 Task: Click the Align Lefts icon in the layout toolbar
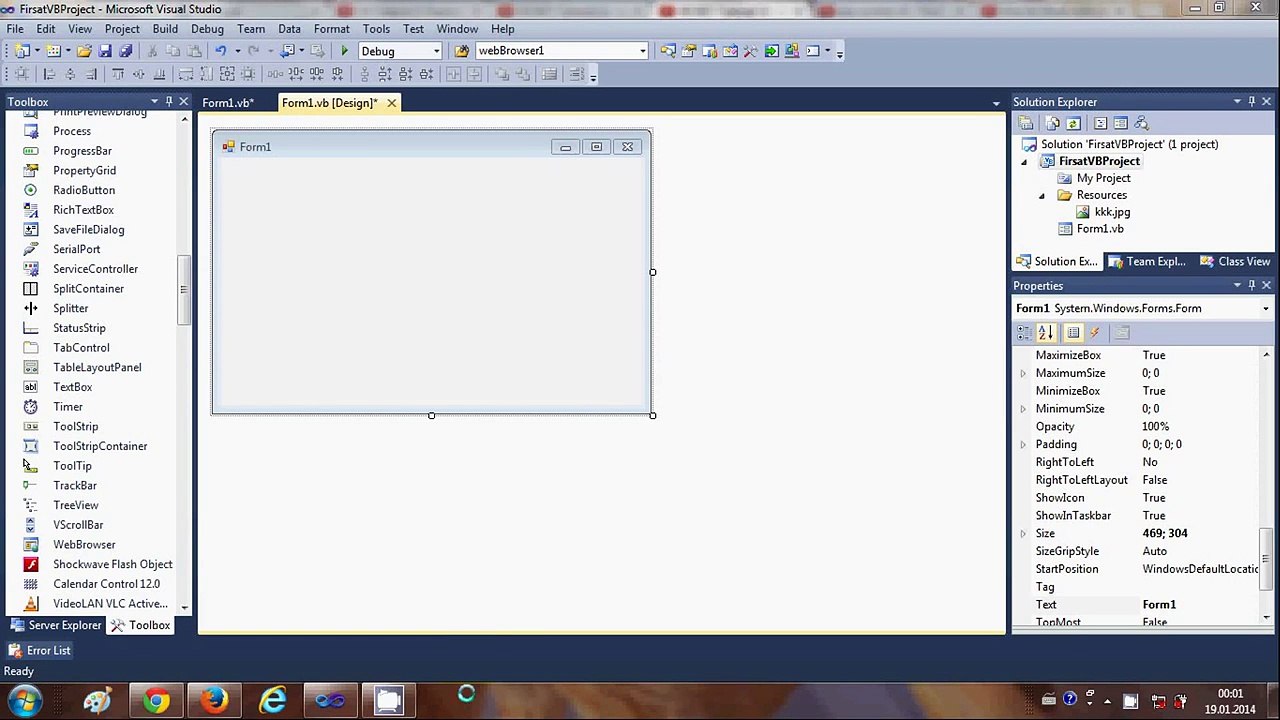click(x=49, y=74)
